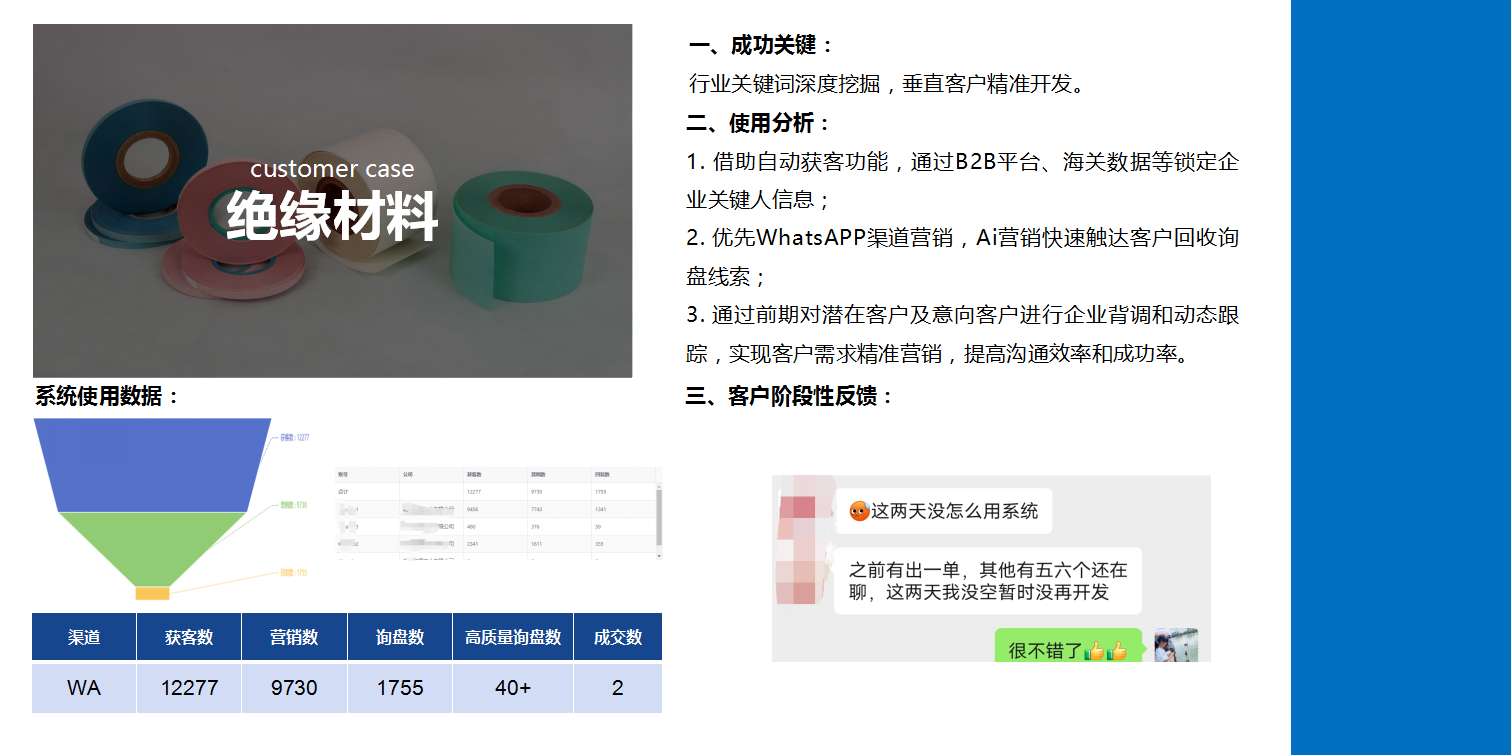The image size is (1511, 755).
Task: Click the blue 获客数 funnel segment
Action: [x=152, y=465]
